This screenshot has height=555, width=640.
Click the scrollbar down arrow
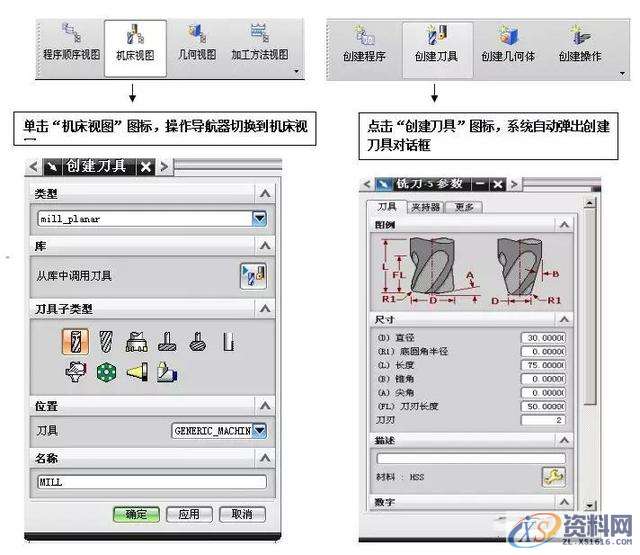tap(590, 506)
